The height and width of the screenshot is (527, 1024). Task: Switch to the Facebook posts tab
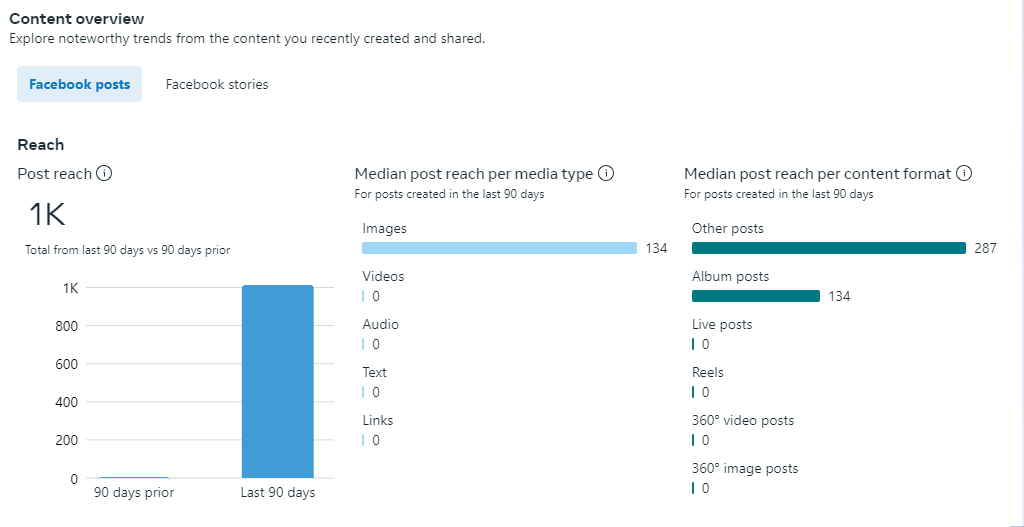[x=80, y=85]
